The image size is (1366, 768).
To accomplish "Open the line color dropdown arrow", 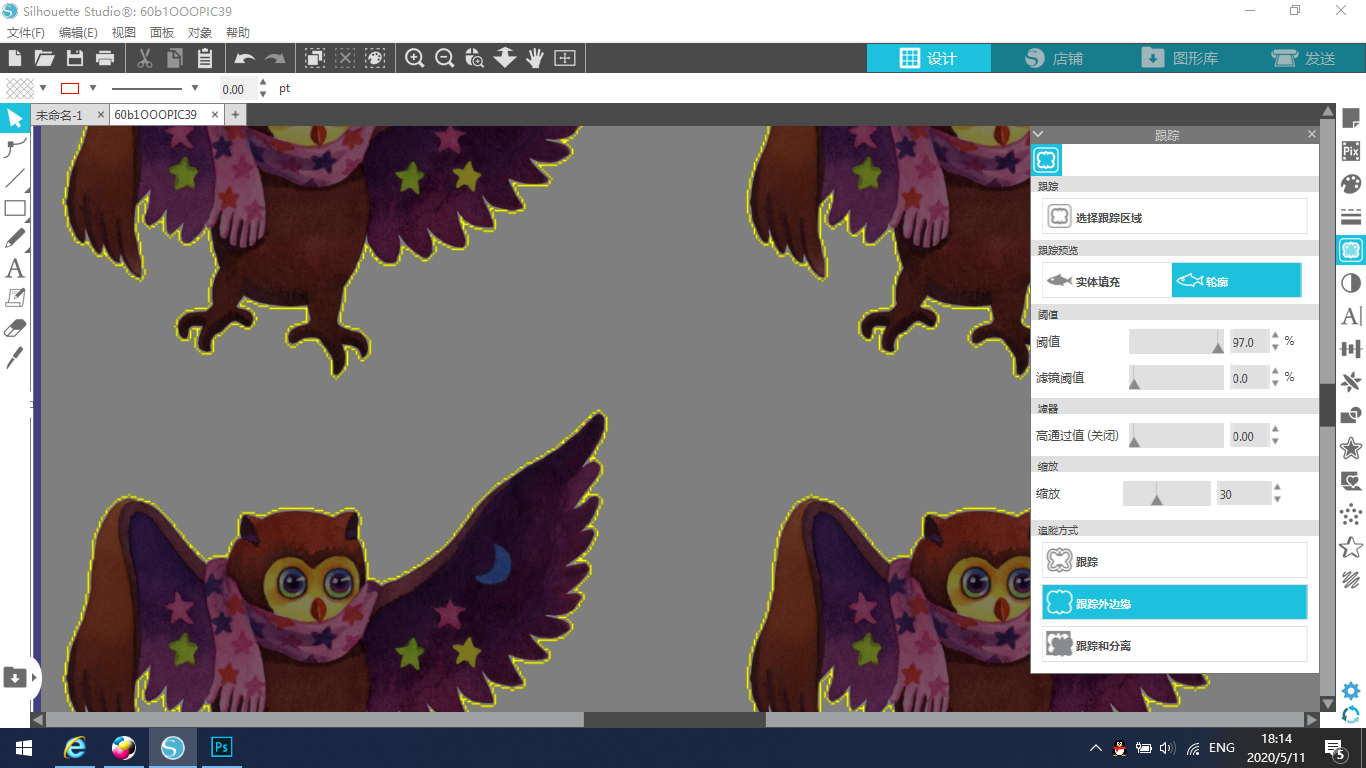I will coord(93,88).
